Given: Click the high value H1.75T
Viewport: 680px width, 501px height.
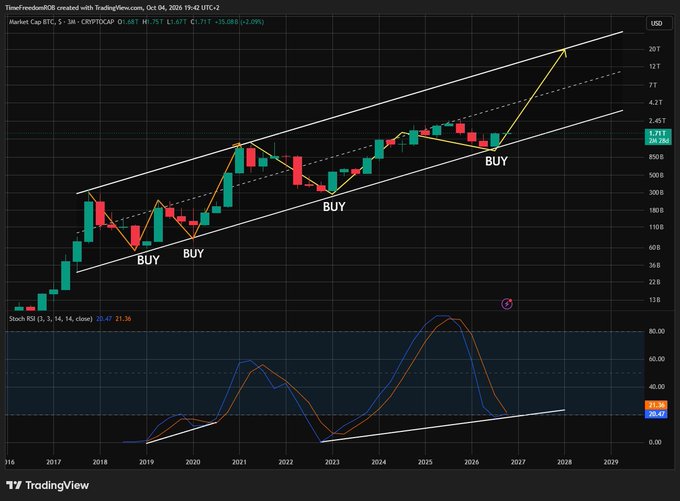Looking at the screenshot, I should (x=154, y=22).
